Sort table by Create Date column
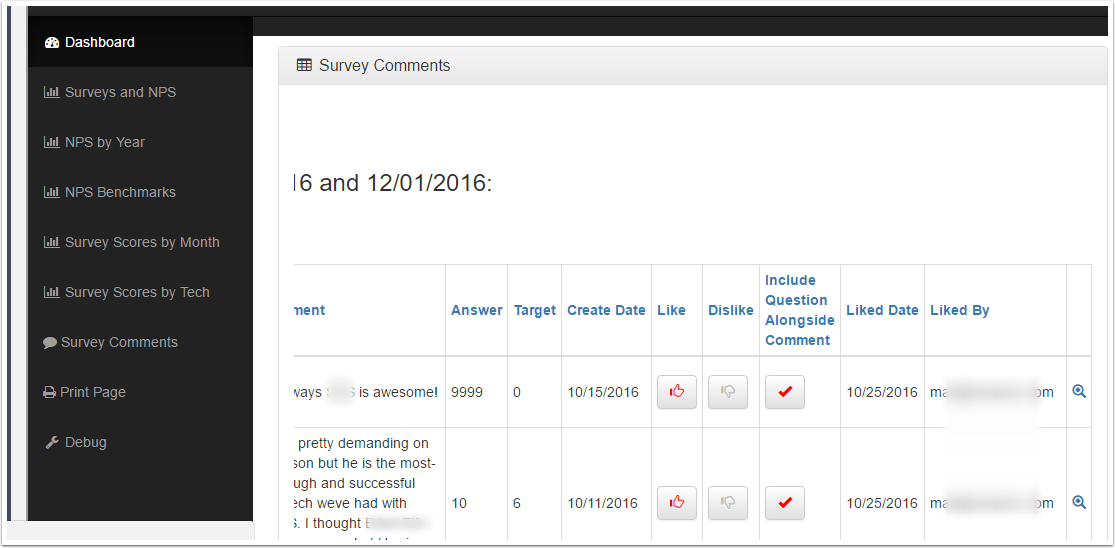 [x=607, y=311]
